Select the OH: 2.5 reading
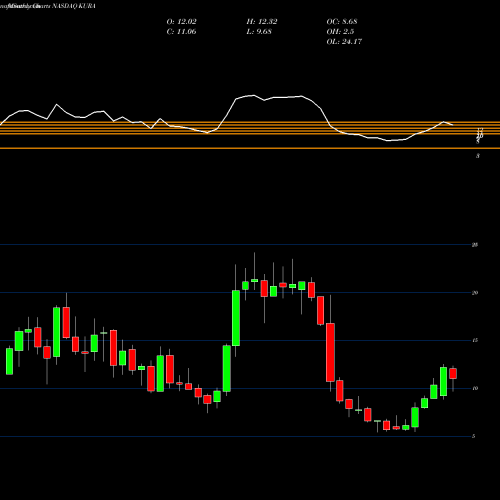The width and height of the screenshot is (500, 500). point(340,32)
